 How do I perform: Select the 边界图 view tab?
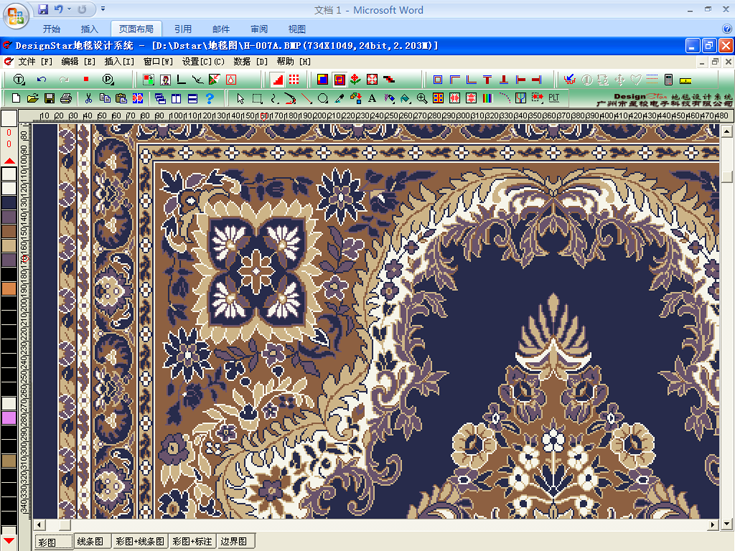point(236,542)
